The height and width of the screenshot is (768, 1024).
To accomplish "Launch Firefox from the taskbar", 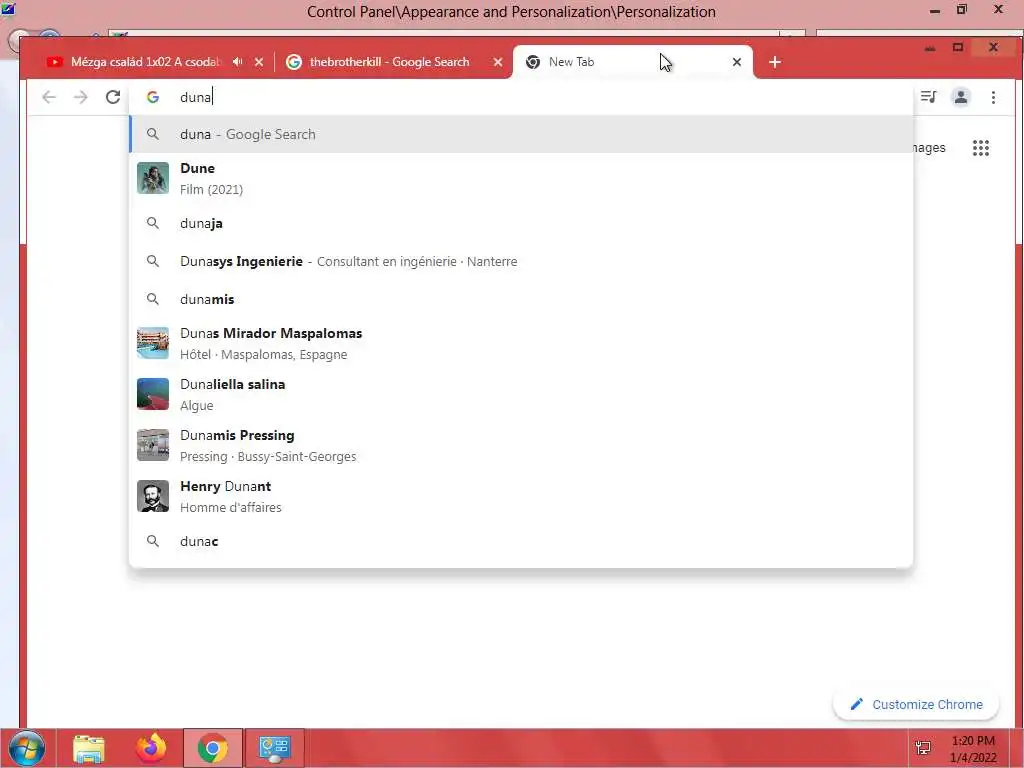I will click(151, 748).
